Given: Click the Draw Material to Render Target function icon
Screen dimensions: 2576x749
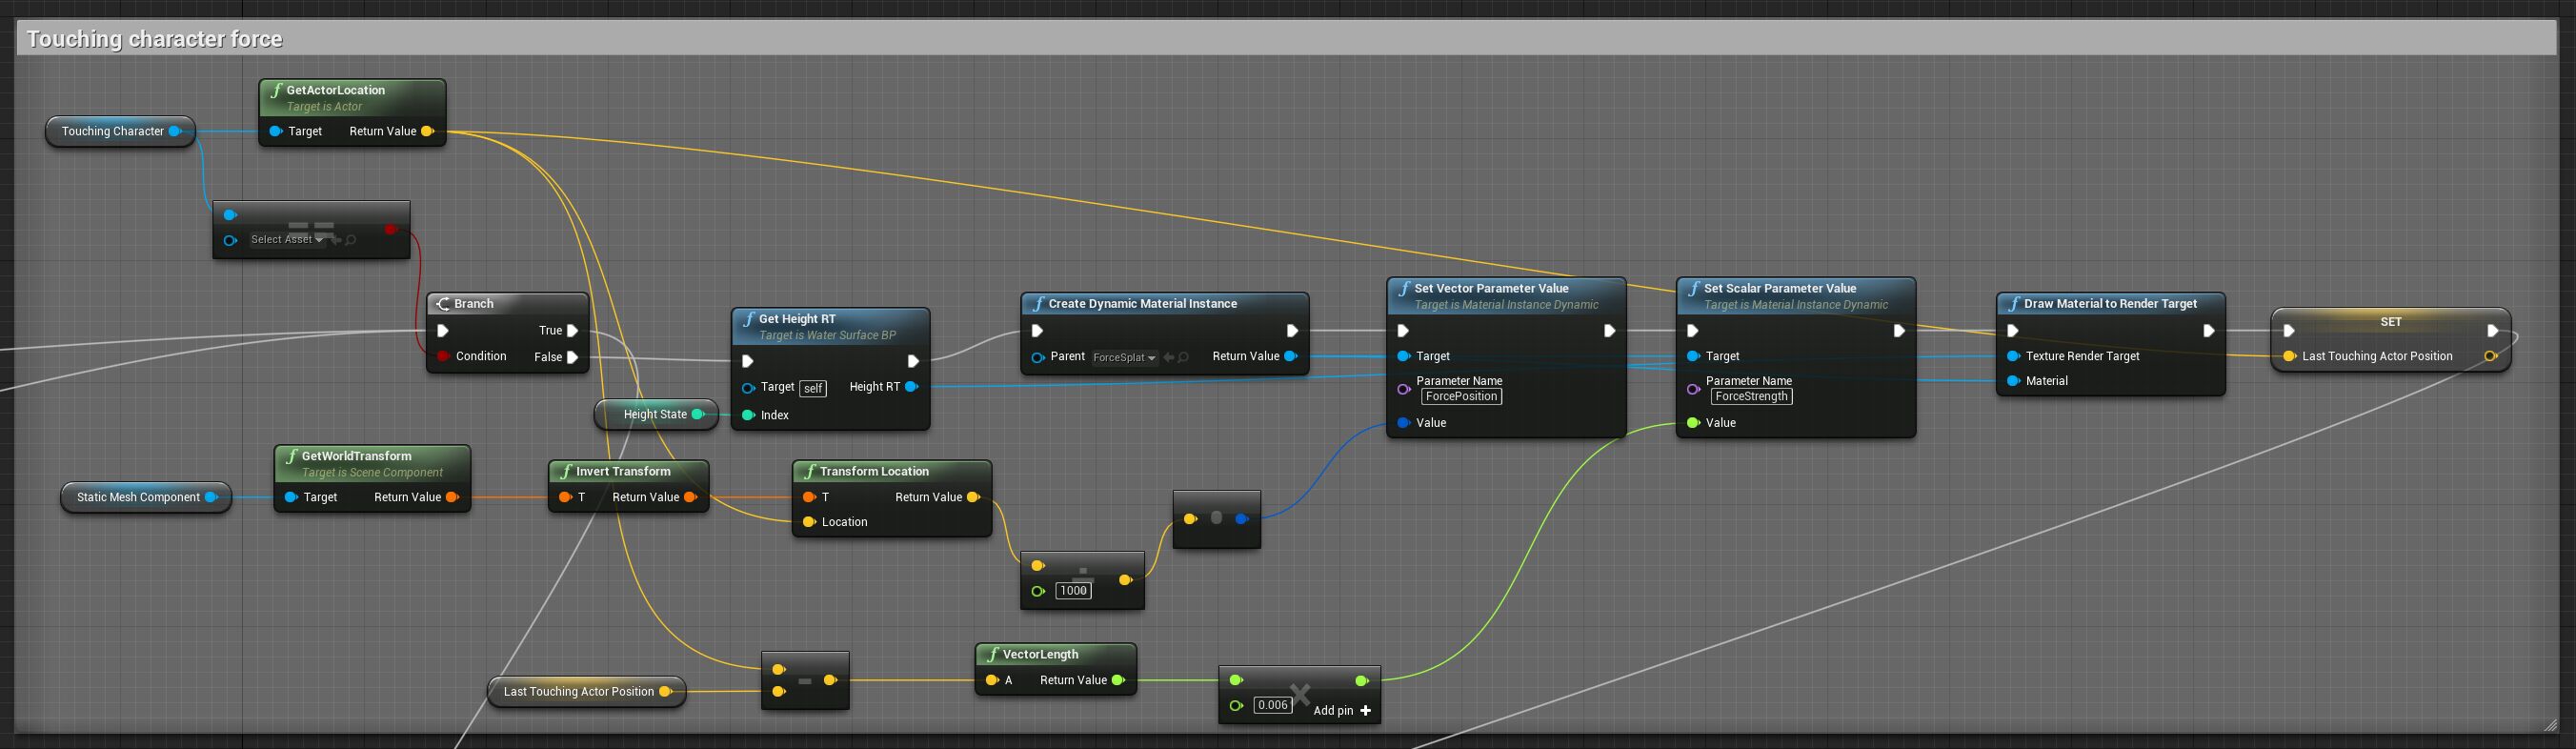Looking at the screenshot, I should pos(2012,304).
